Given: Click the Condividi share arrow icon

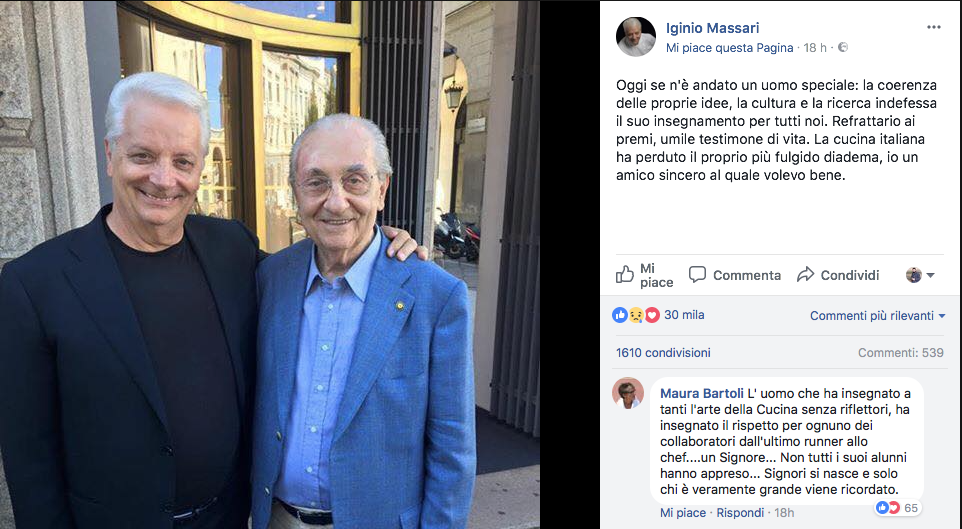Looking at the screenshot, I should point(805,274).
